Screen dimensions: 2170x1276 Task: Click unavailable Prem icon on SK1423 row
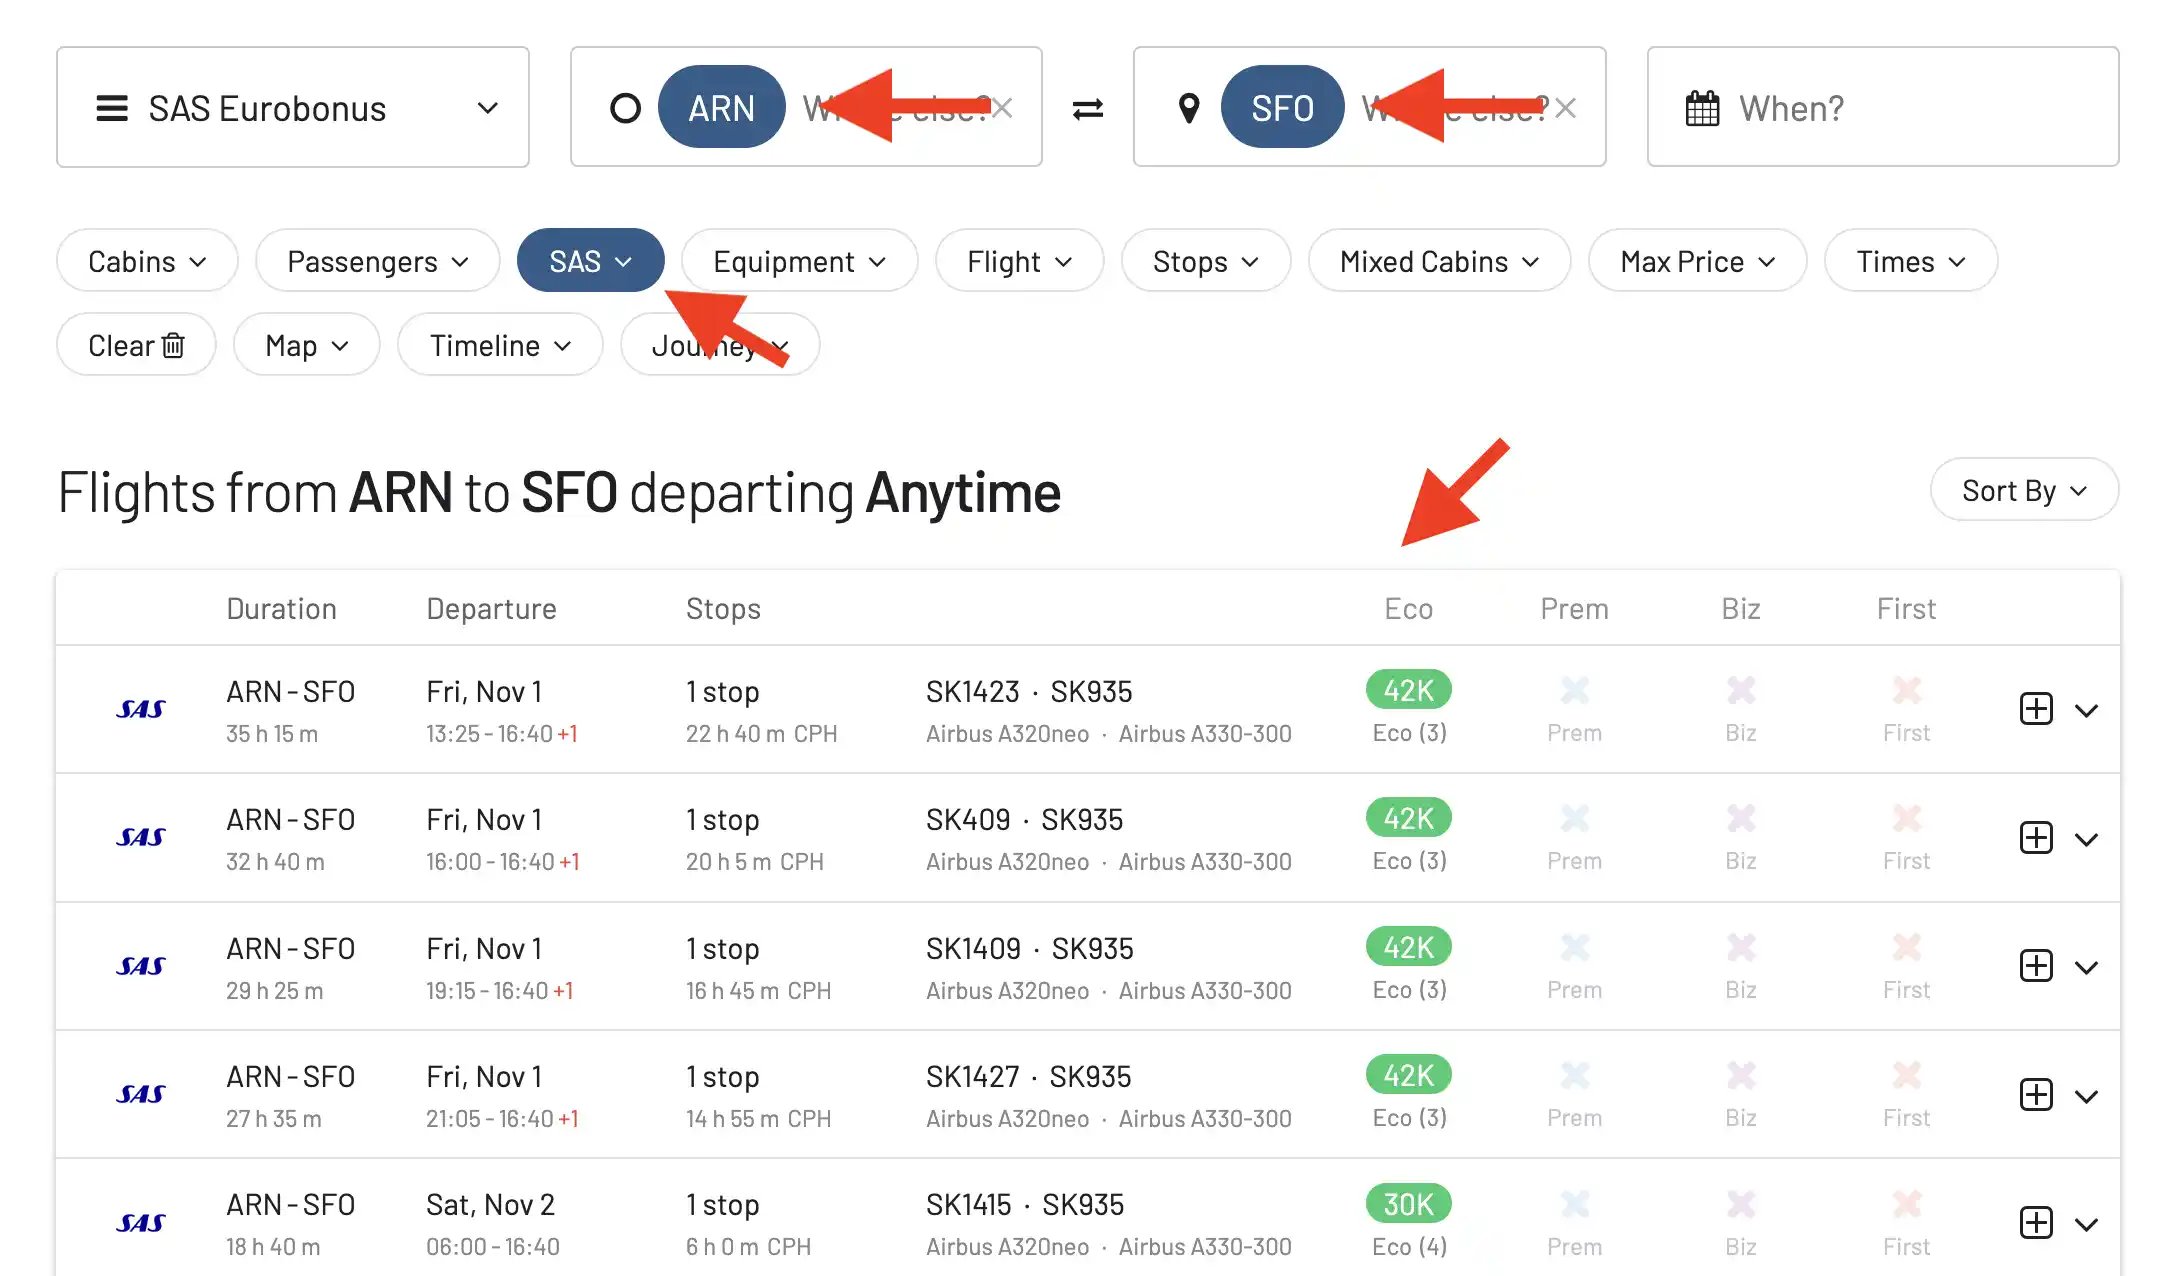[x=1574, y=690]
